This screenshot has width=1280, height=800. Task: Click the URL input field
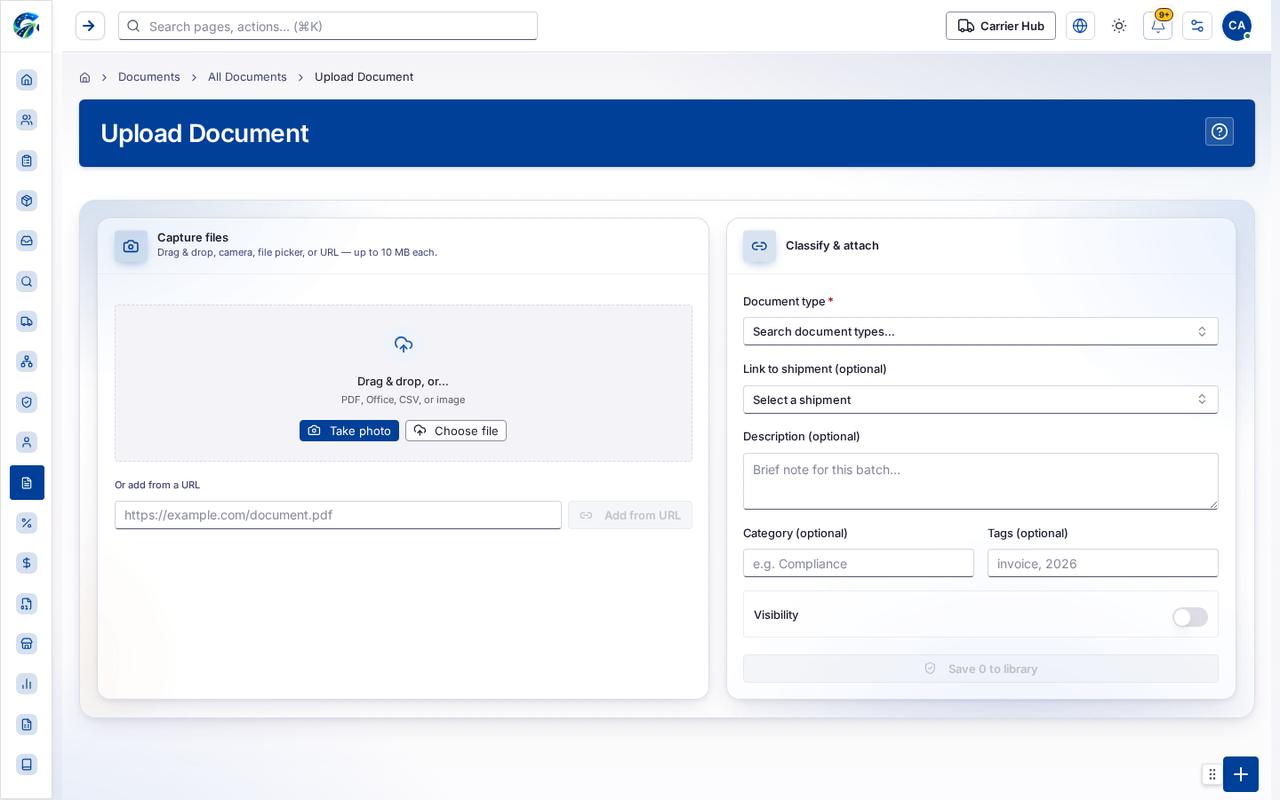coord(338,515)
